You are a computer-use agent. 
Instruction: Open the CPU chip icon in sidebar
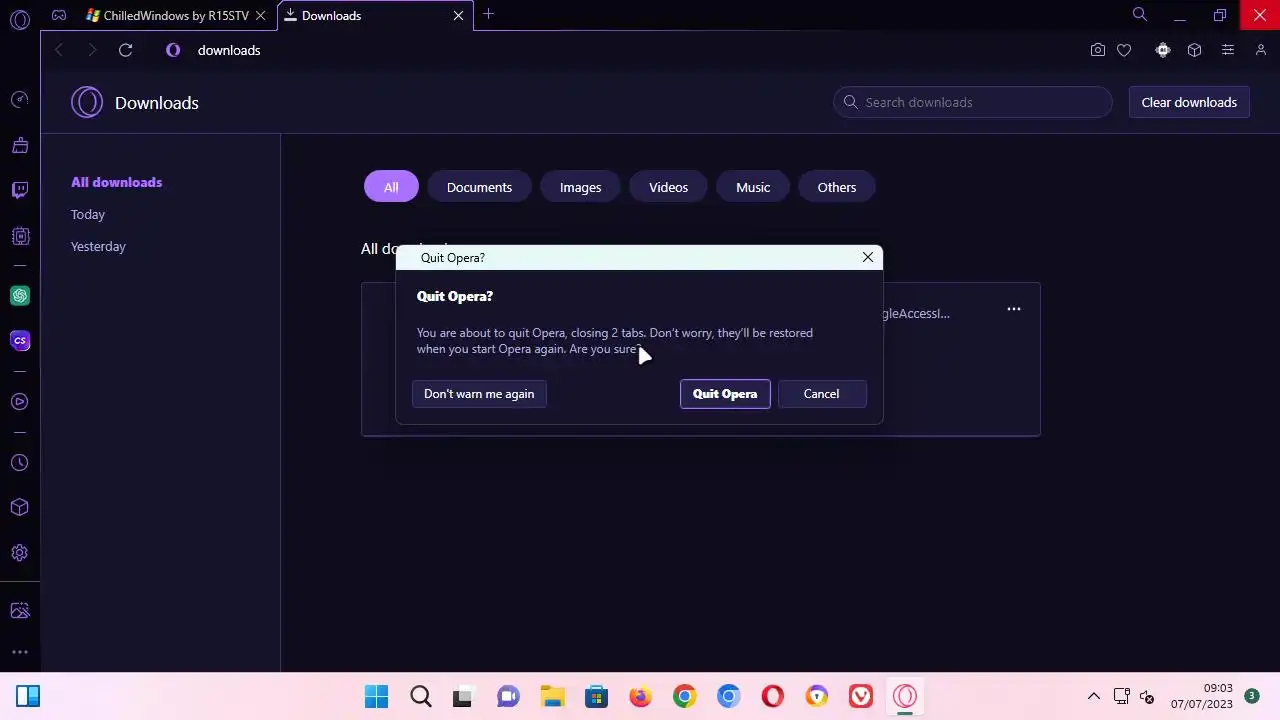click(x=19, y=236)
